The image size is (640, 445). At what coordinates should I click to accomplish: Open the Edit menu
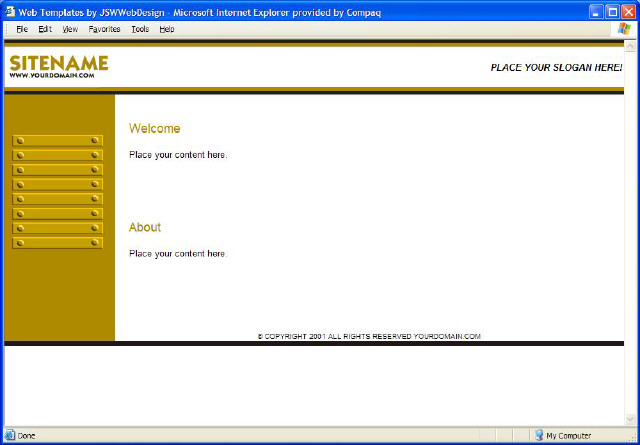45,29
